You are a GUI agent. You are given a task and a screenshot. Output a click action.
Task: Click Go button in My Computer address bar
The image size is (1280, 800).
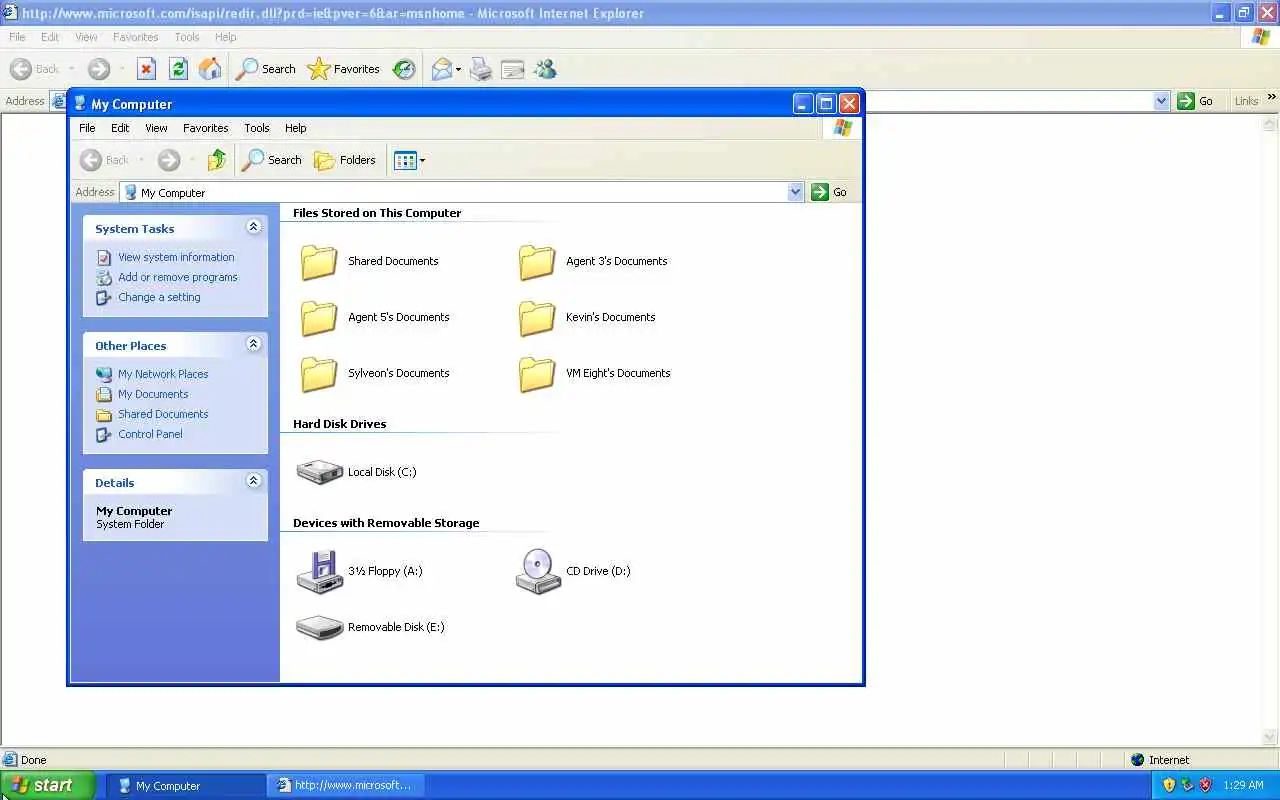829,192
